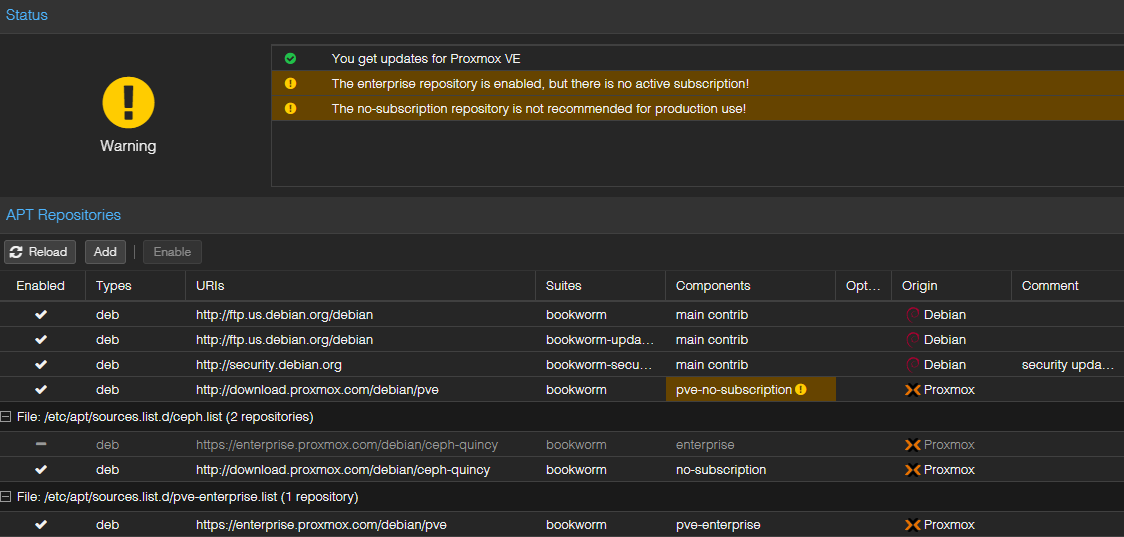Collapse the pve-enterprise.list file group
This screenshot has width=1124, height=537.
(6, 496)
